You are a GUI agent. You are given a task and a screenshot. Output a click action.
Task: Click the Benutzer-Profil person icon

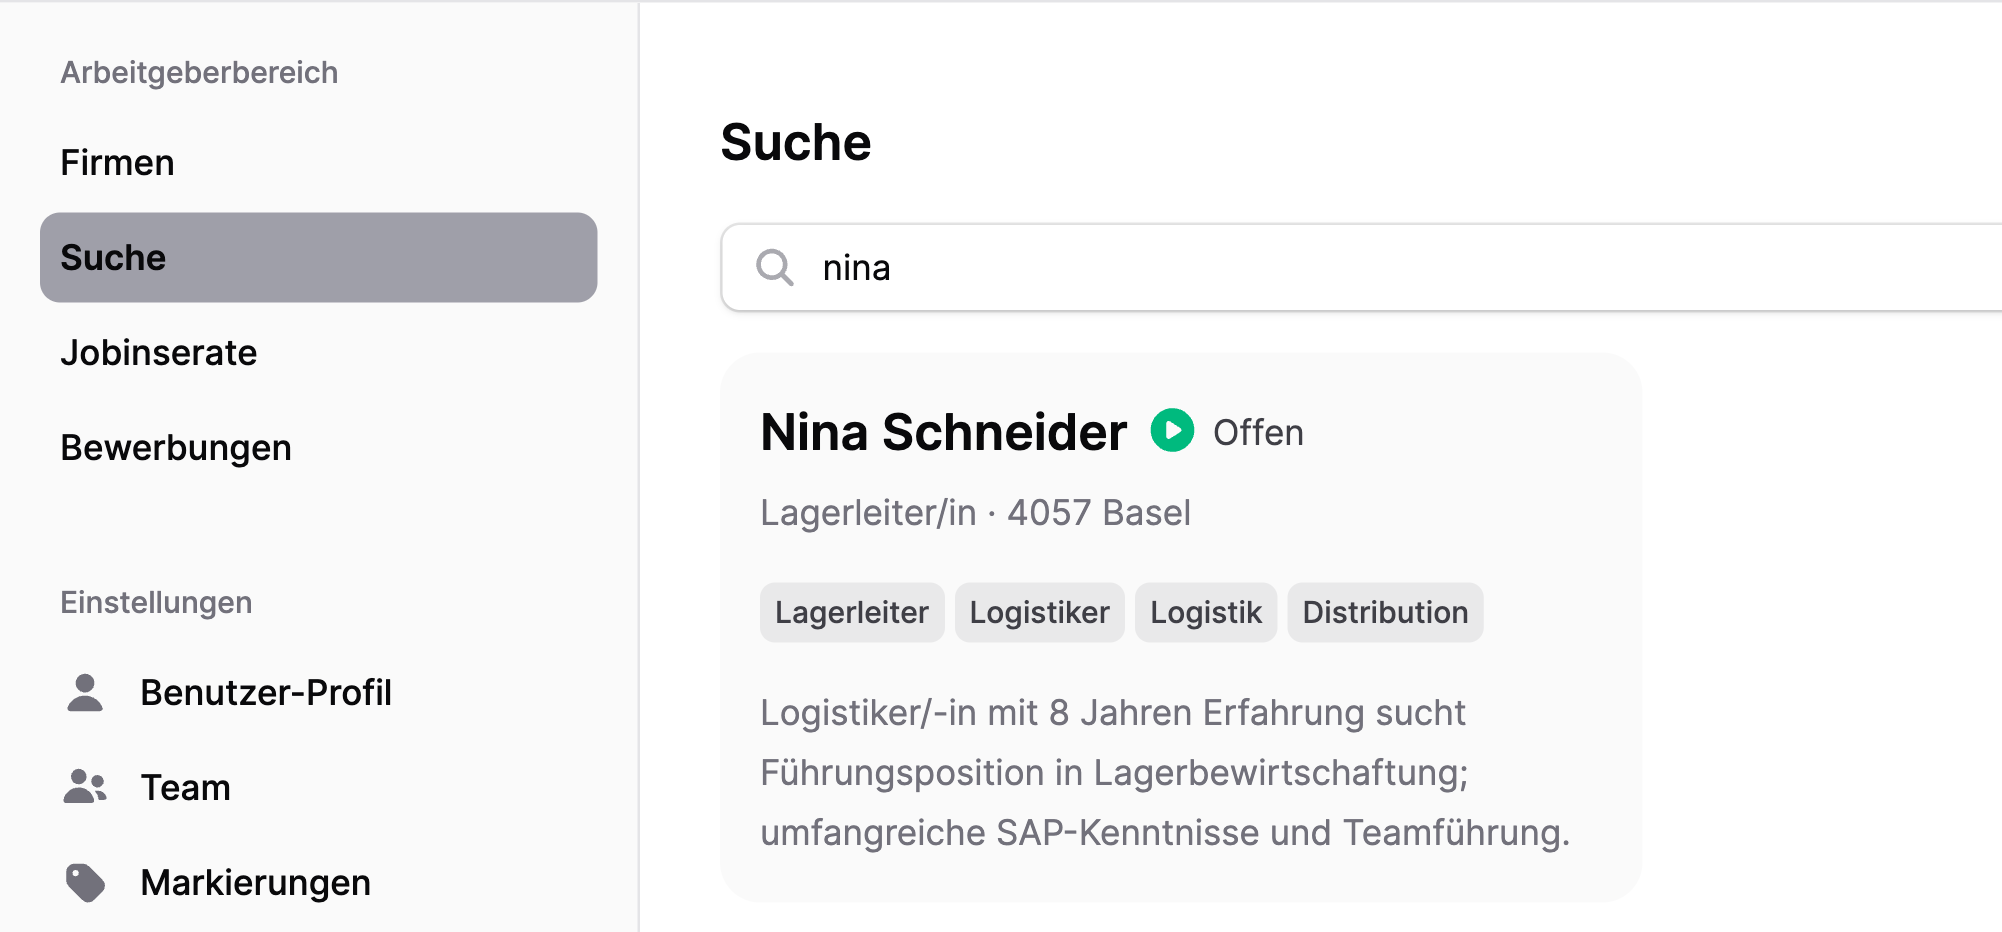[85, 691]
